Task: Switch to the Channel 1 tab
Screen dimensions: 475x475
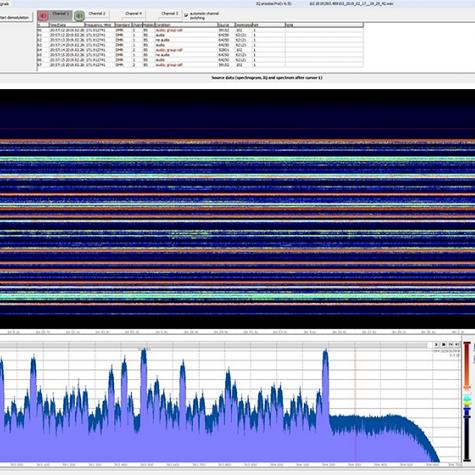Action: pos(62,14)
